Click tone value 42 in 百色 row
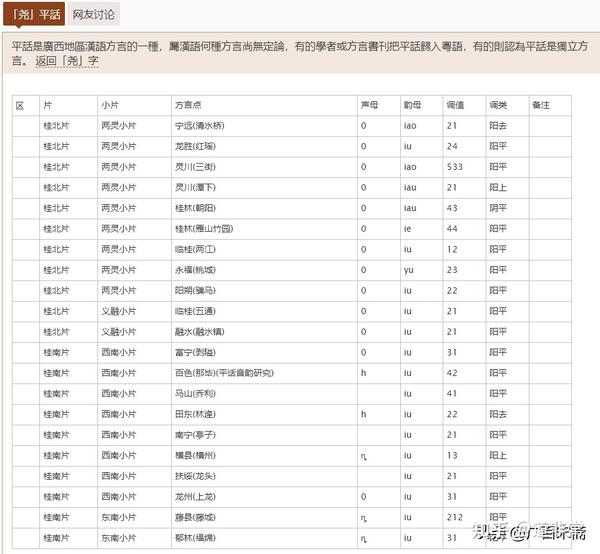The image size is (600, 554). (452, 373)
